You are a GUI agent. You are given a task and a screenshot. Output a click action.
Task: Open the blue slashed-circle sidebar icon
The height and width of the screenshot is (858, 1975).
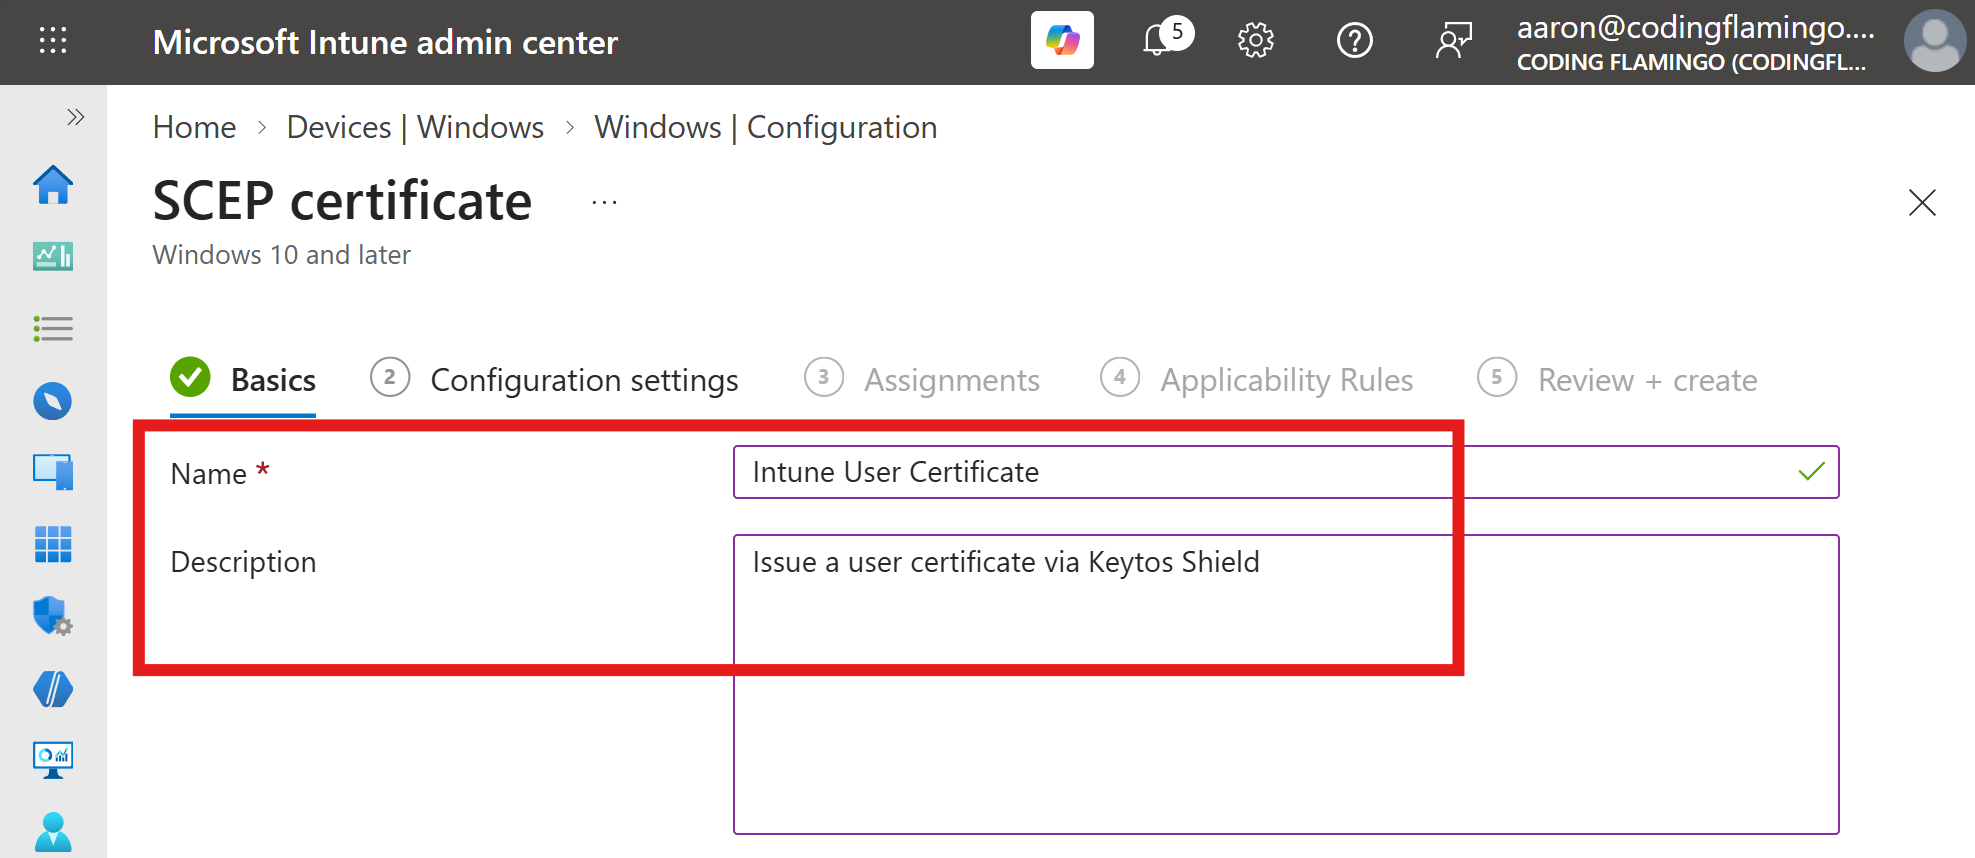53,689
